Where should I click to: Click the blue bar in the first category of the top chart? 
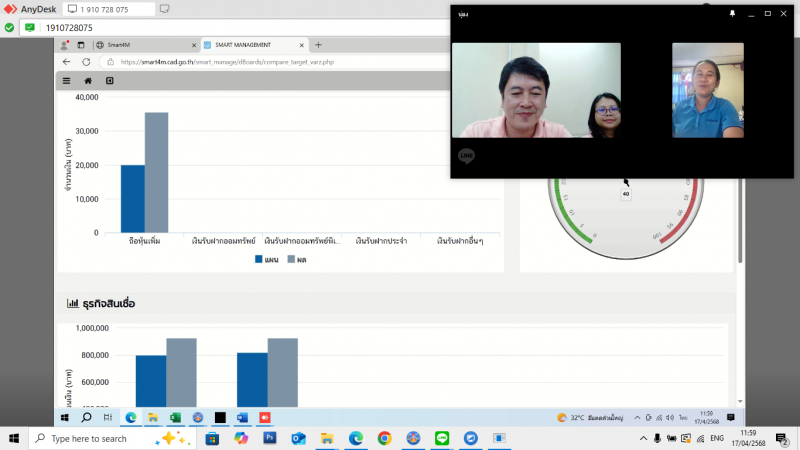click(x=133, y=198)
